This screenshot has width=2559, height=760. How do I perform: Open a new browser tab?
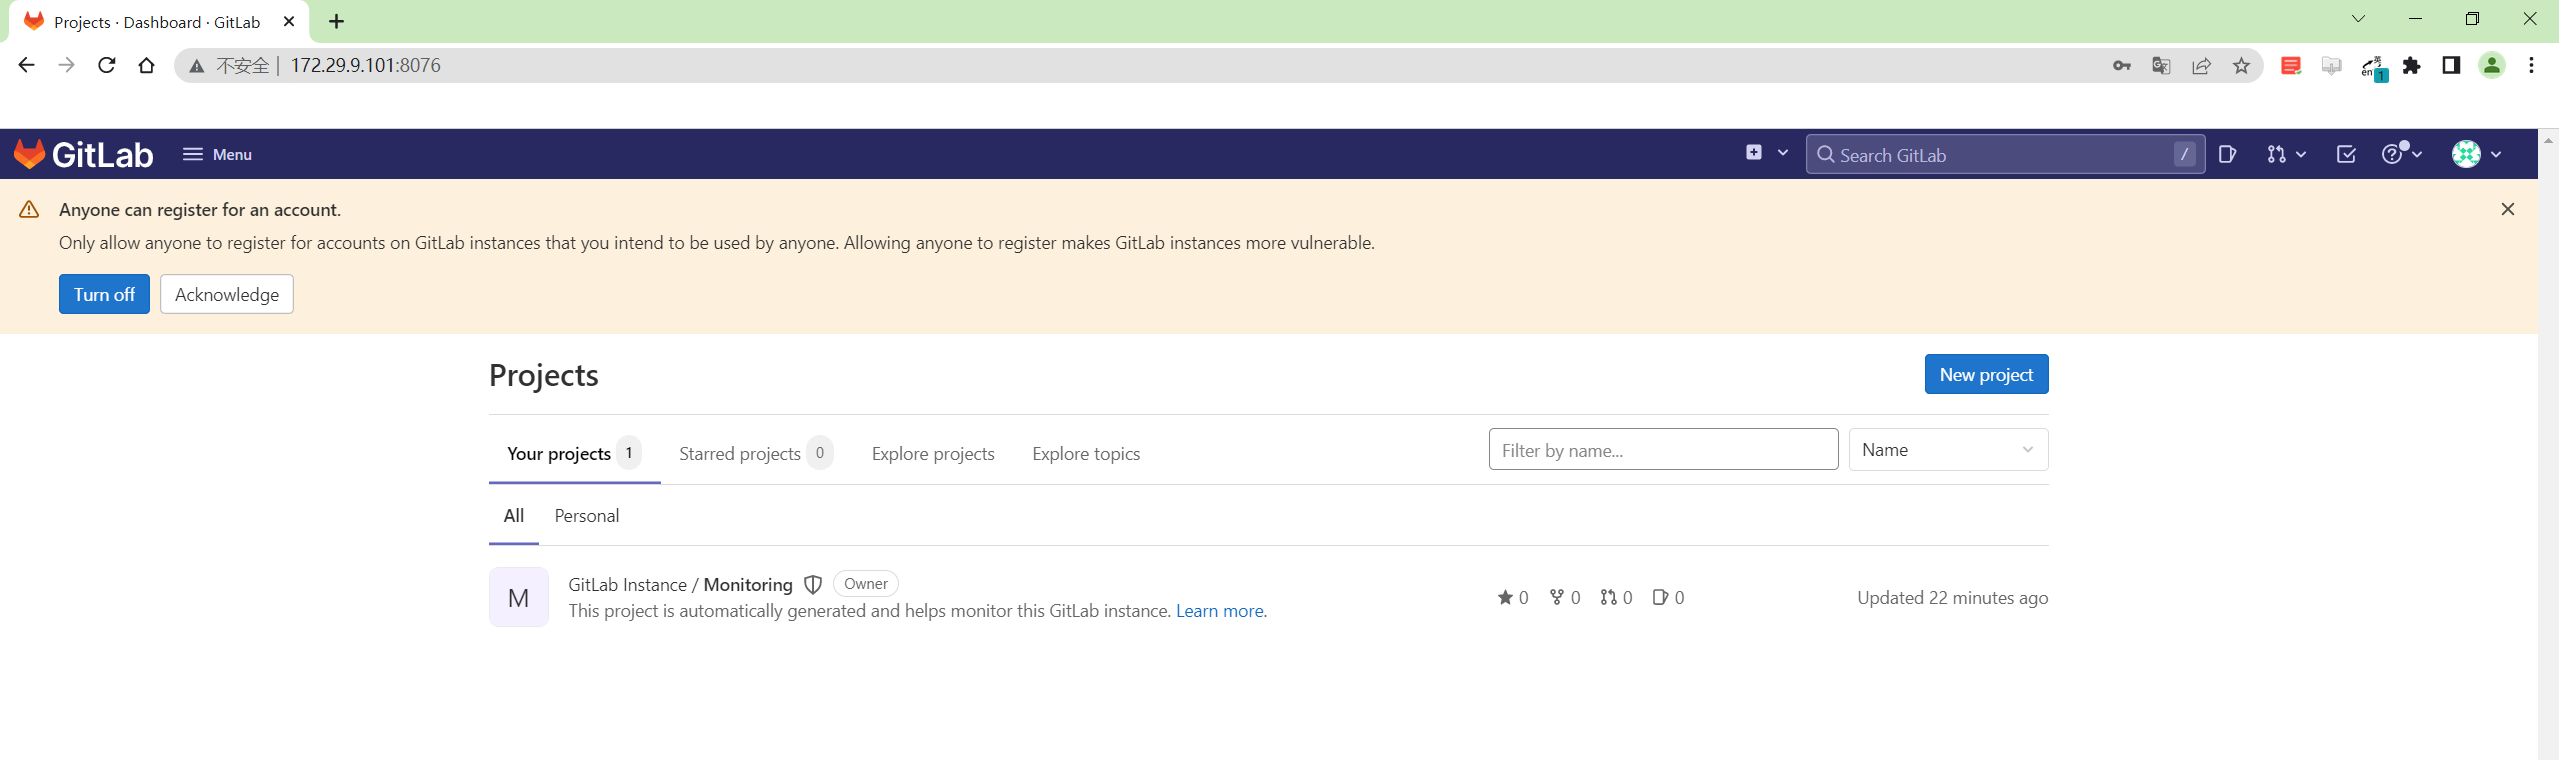coord(336,21)
